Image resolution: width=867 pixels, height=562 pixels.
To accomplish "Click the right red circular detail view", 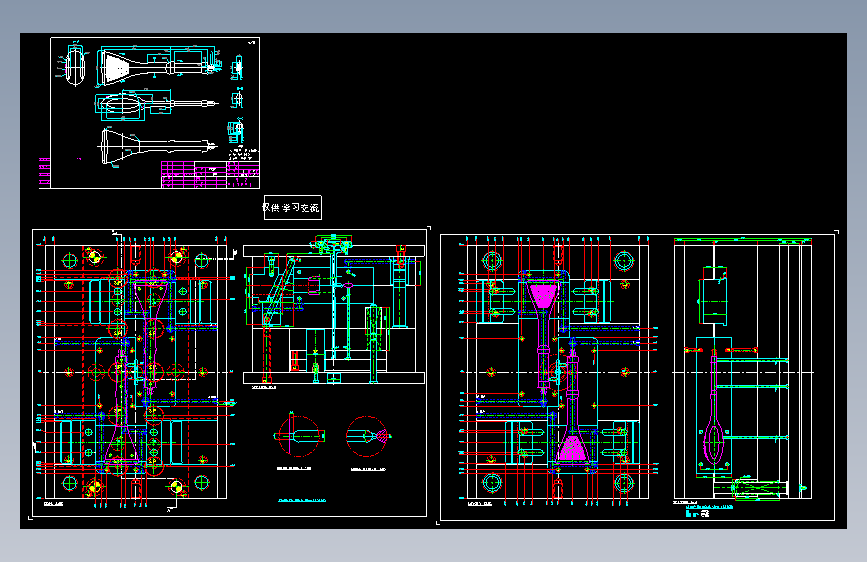I will tap(368, 436).
